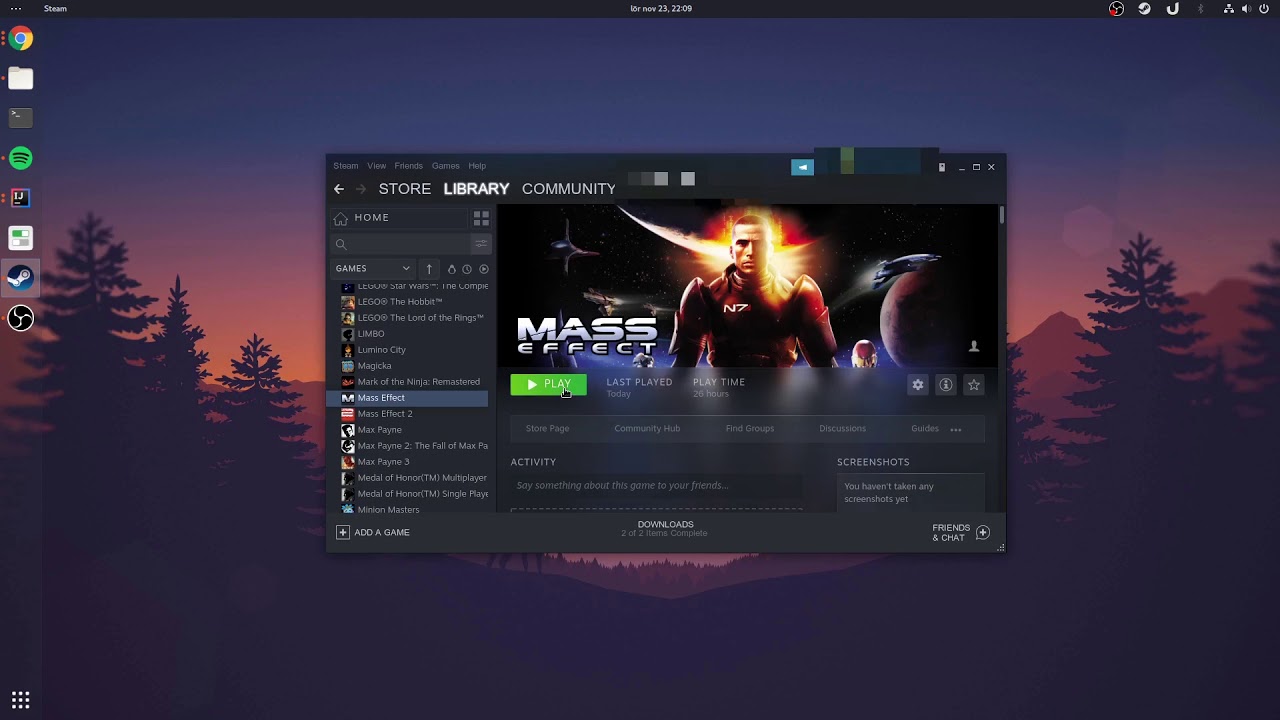1280x720 pixels.
Task: Open Friends & Chat
Action: (960, 532)
